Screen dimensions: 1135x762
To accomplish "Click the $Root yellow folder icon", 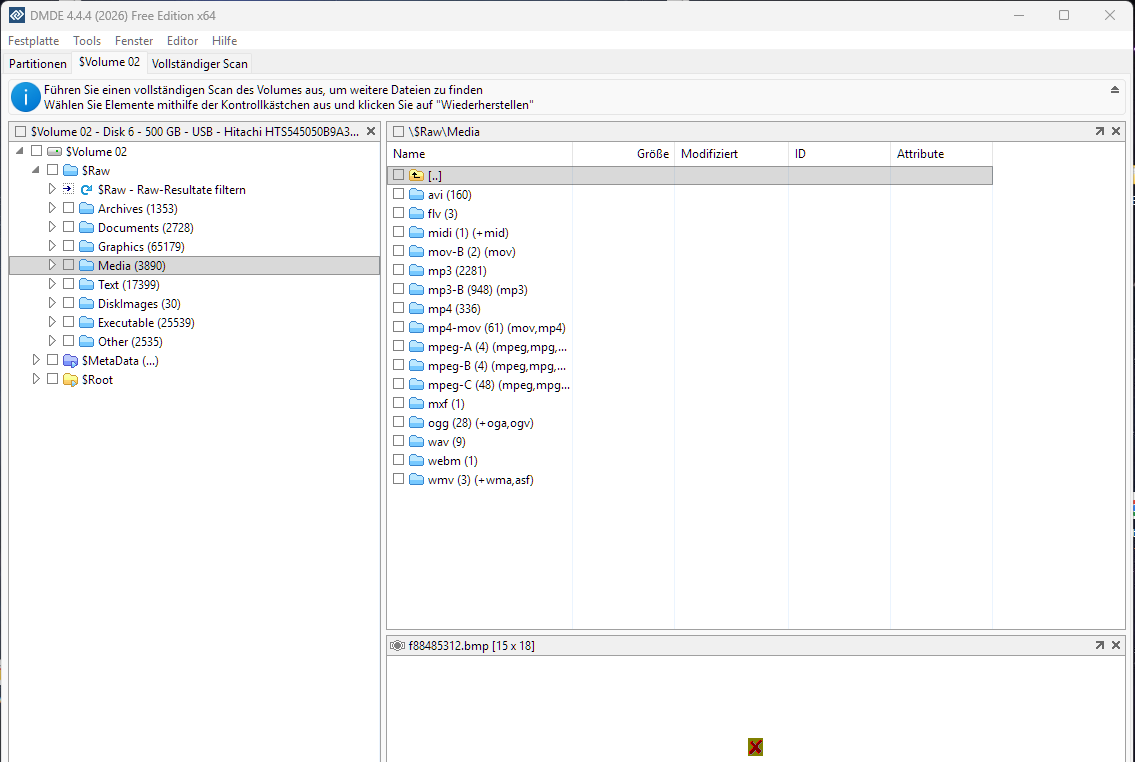I will pyautogui.click(x=70, y=379).
